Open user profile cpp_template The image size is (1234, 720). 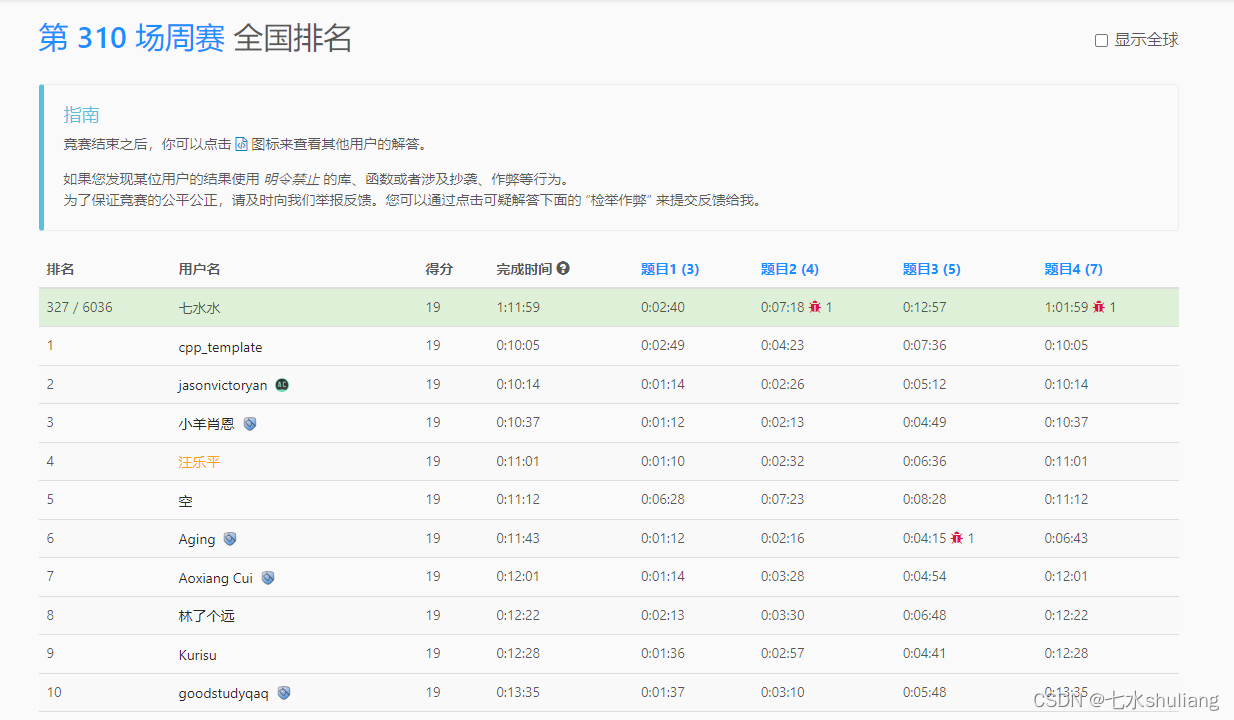coord(221,347)
